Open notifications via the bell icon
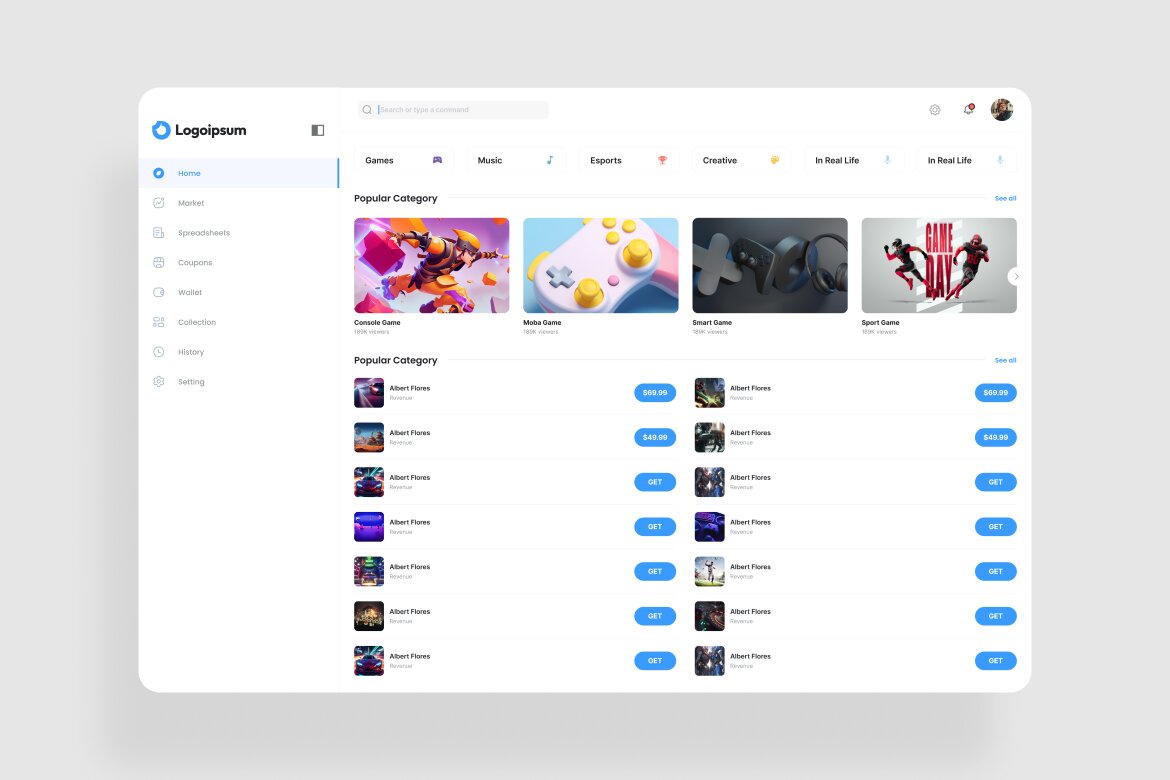The image size is (1170, 780). click(967, 110)
